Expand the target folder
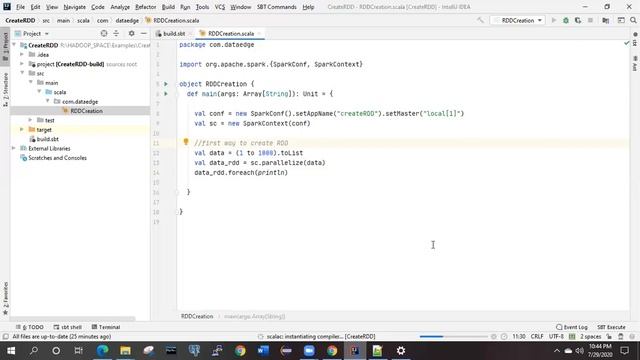Viewport: 640px width, 360px height. click(x=22, y=130)
